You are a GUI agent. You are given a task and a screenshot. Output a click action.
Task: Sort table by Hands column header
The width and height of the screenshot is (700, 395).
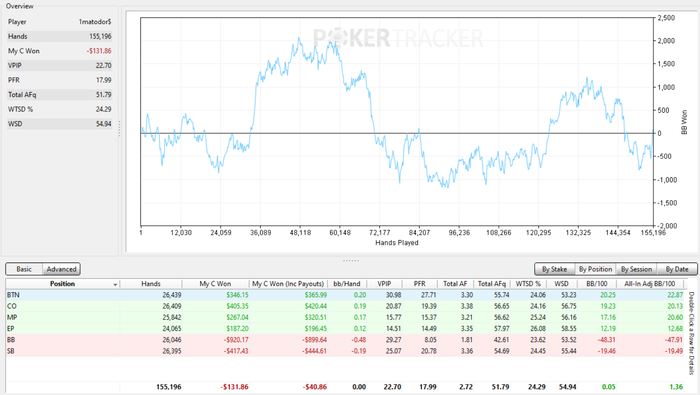coord(151,284)
